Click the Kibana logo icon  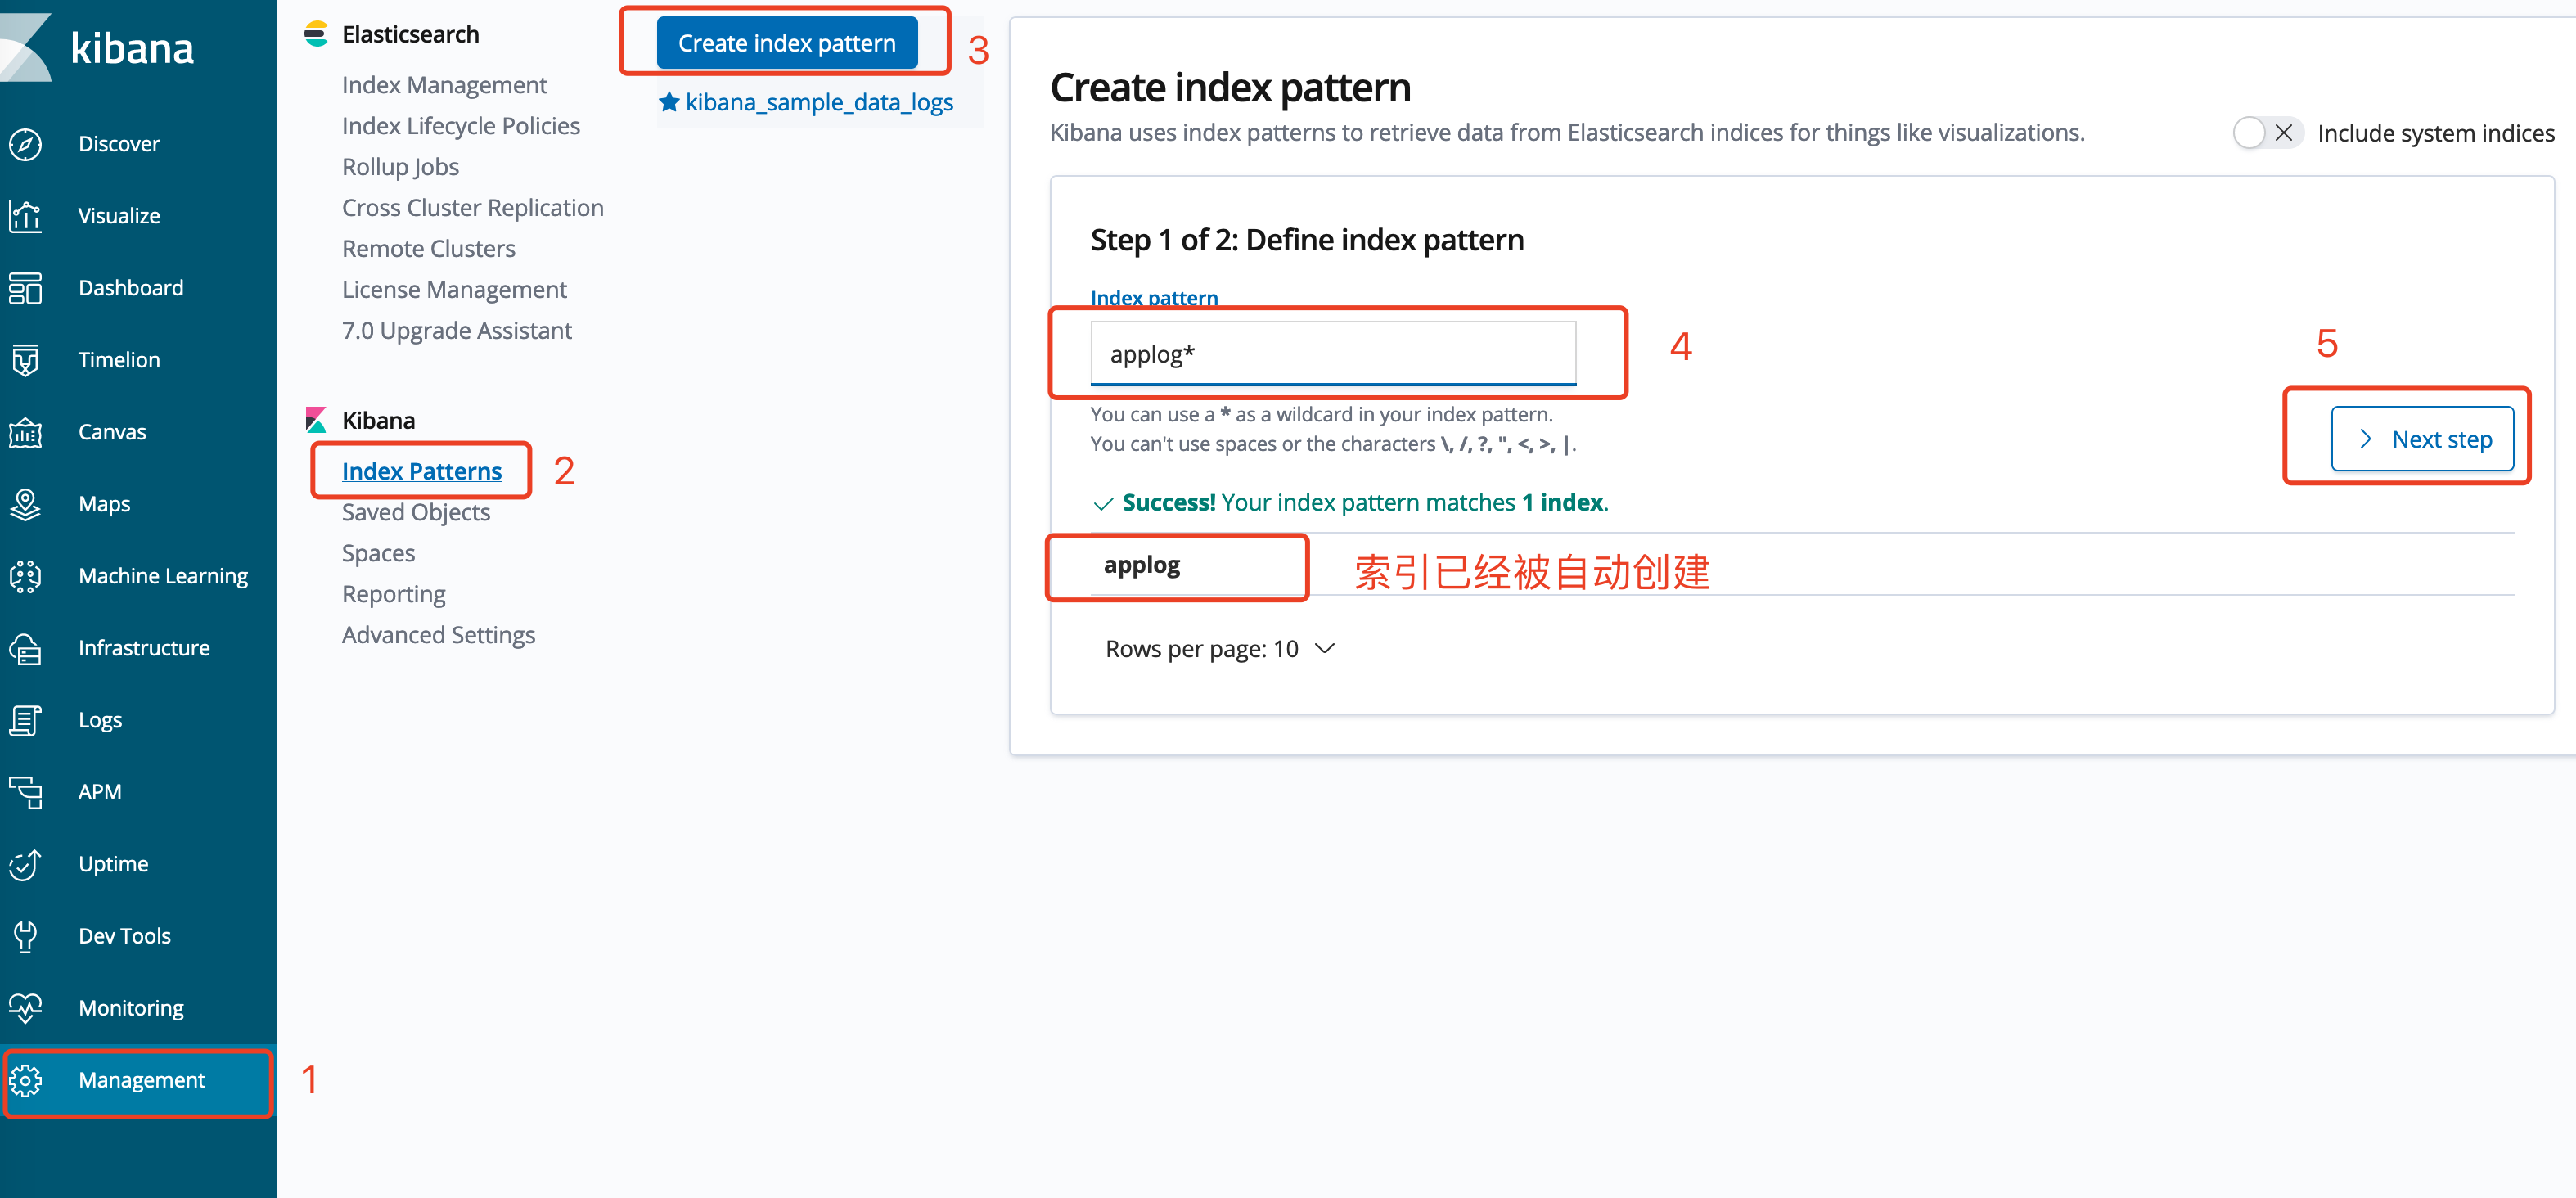(x=25, y=47)
